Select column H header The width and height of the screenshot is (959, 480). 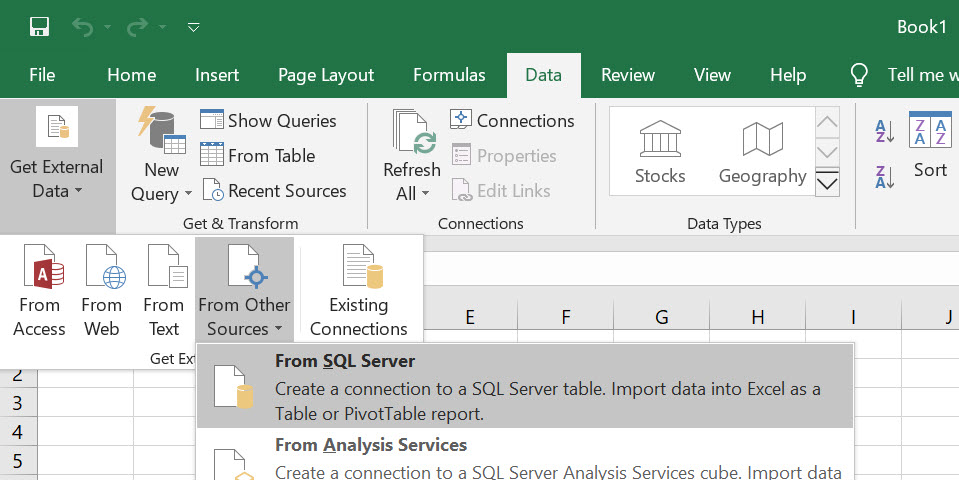pos(757,317)
